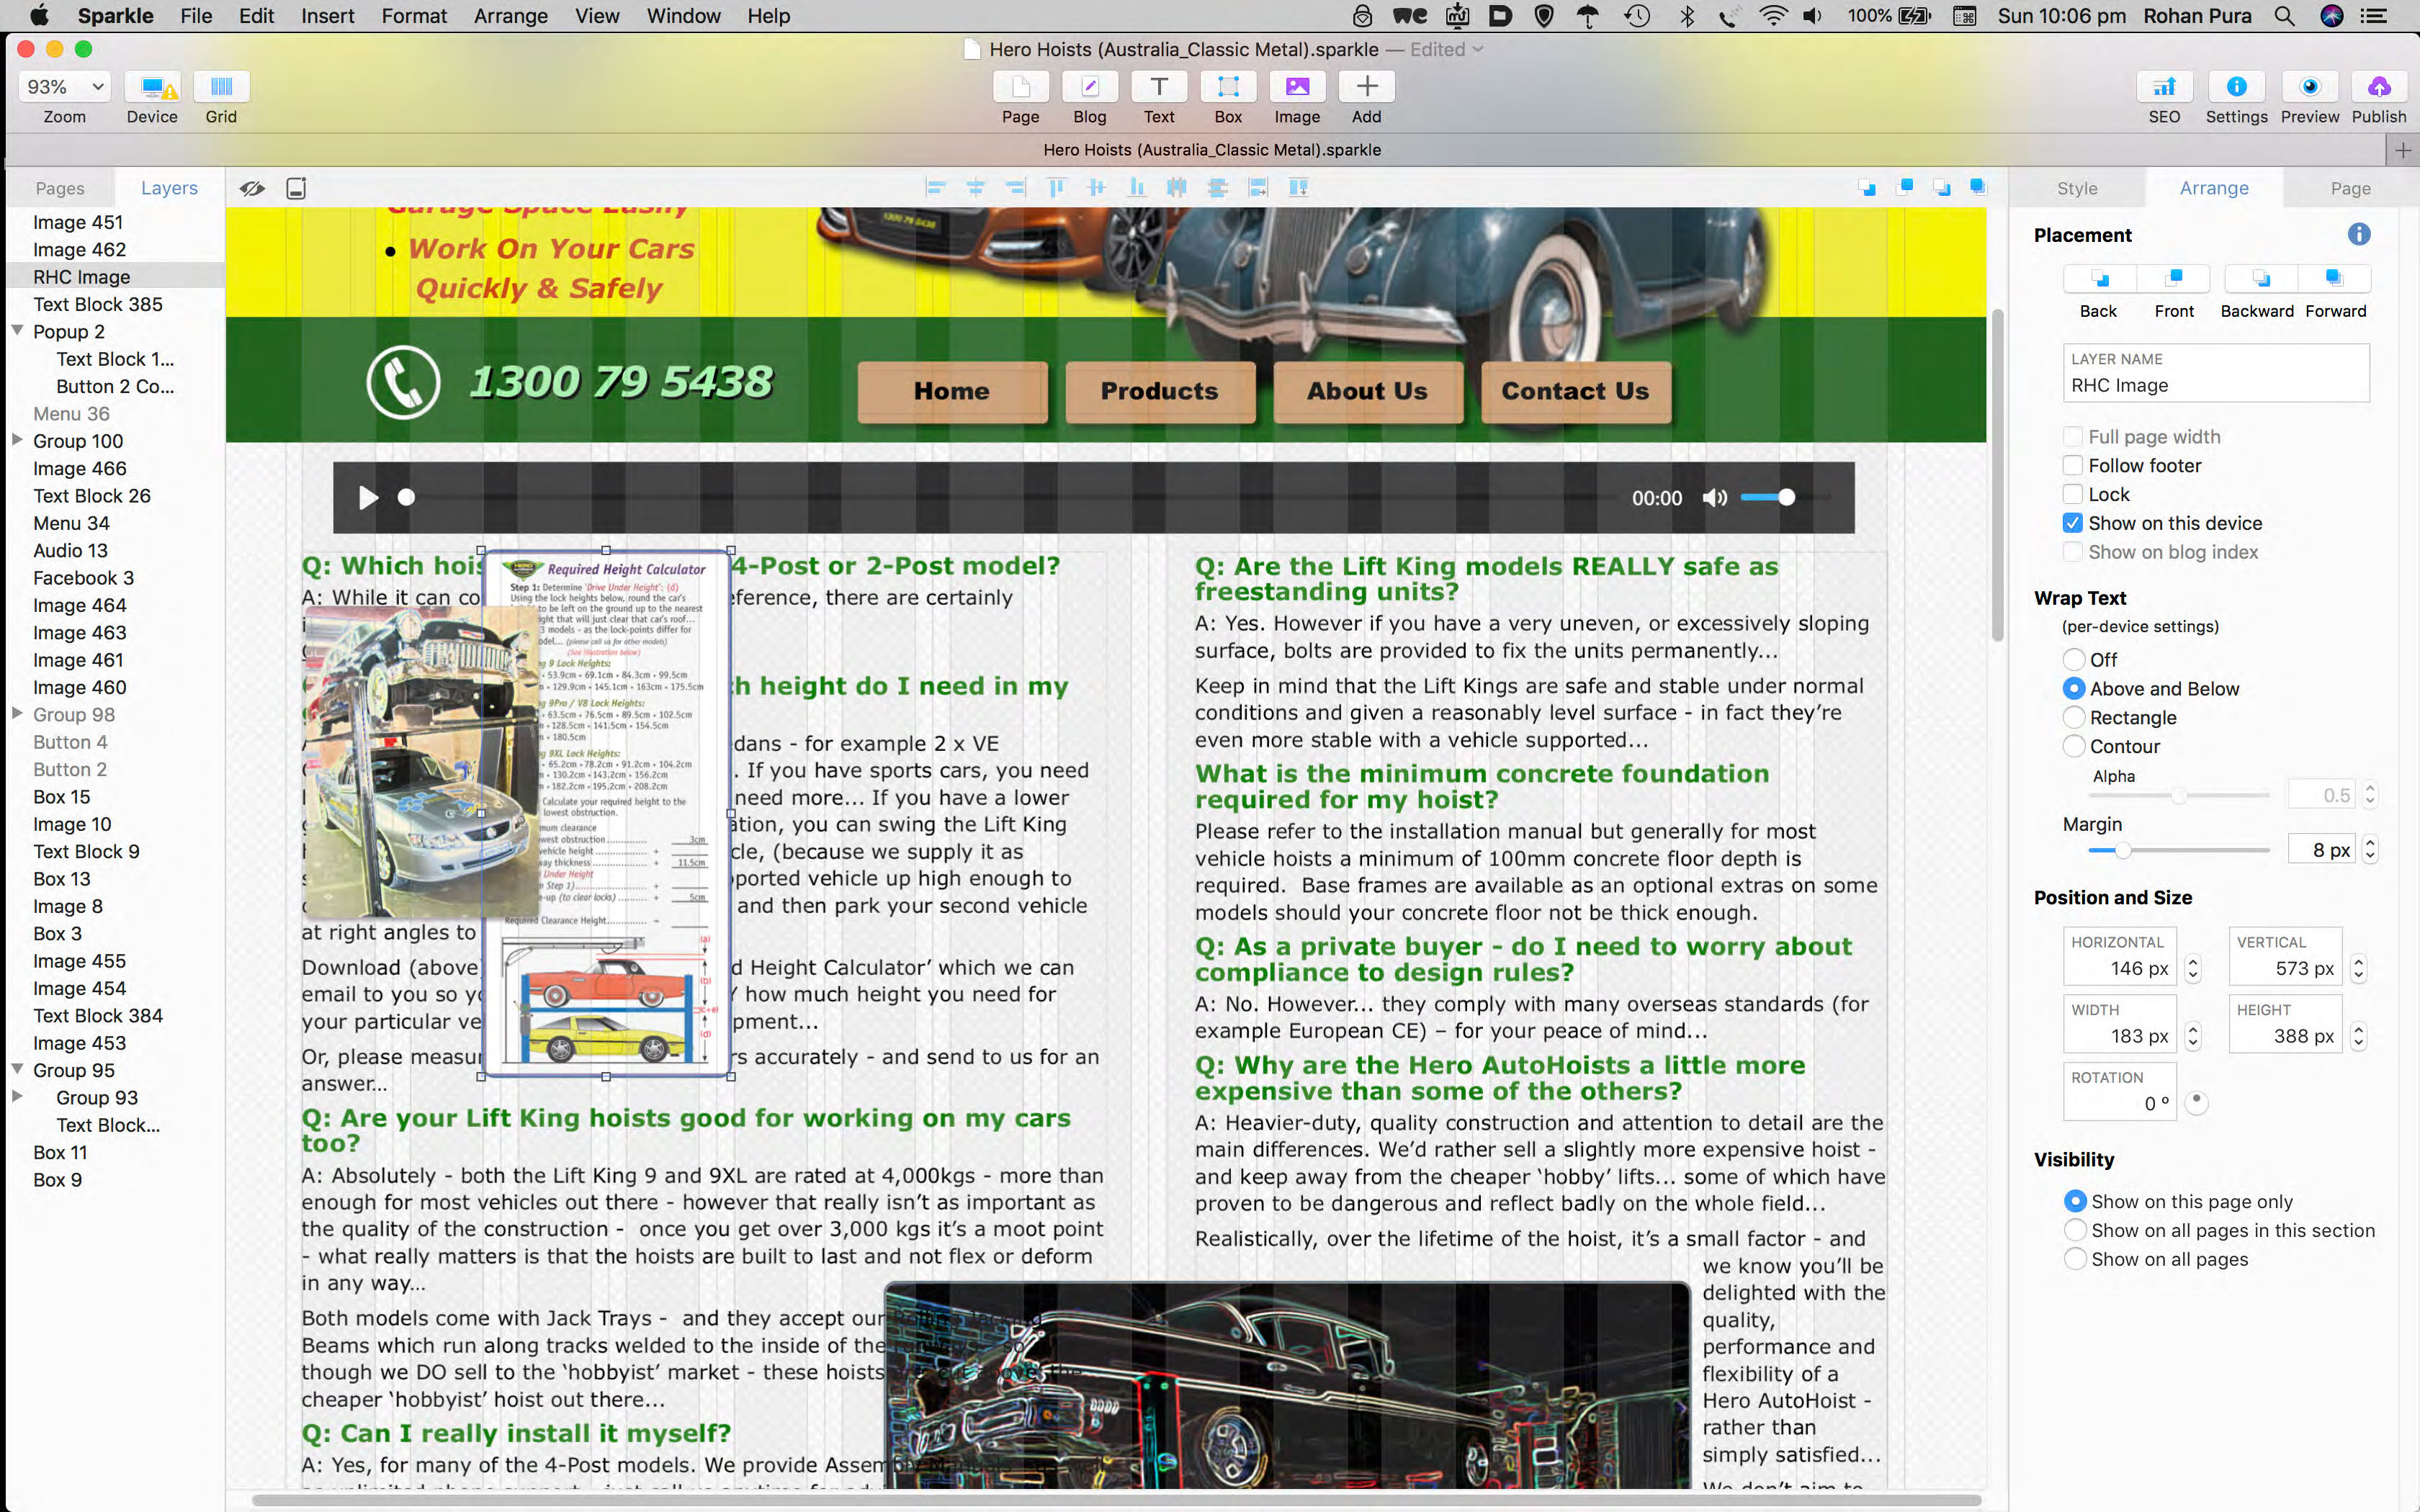Viewport: 2420px width, 1512px height.
Task: Align selected layers to bottom edge
Action: (1137, 187)
